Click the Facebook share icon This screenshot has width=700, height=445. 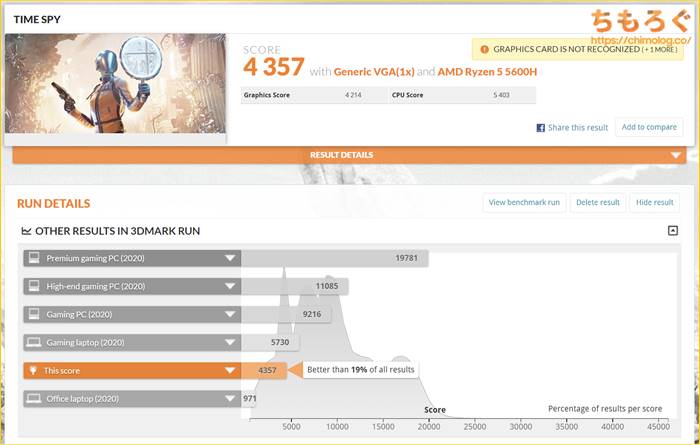click(540, 128)
